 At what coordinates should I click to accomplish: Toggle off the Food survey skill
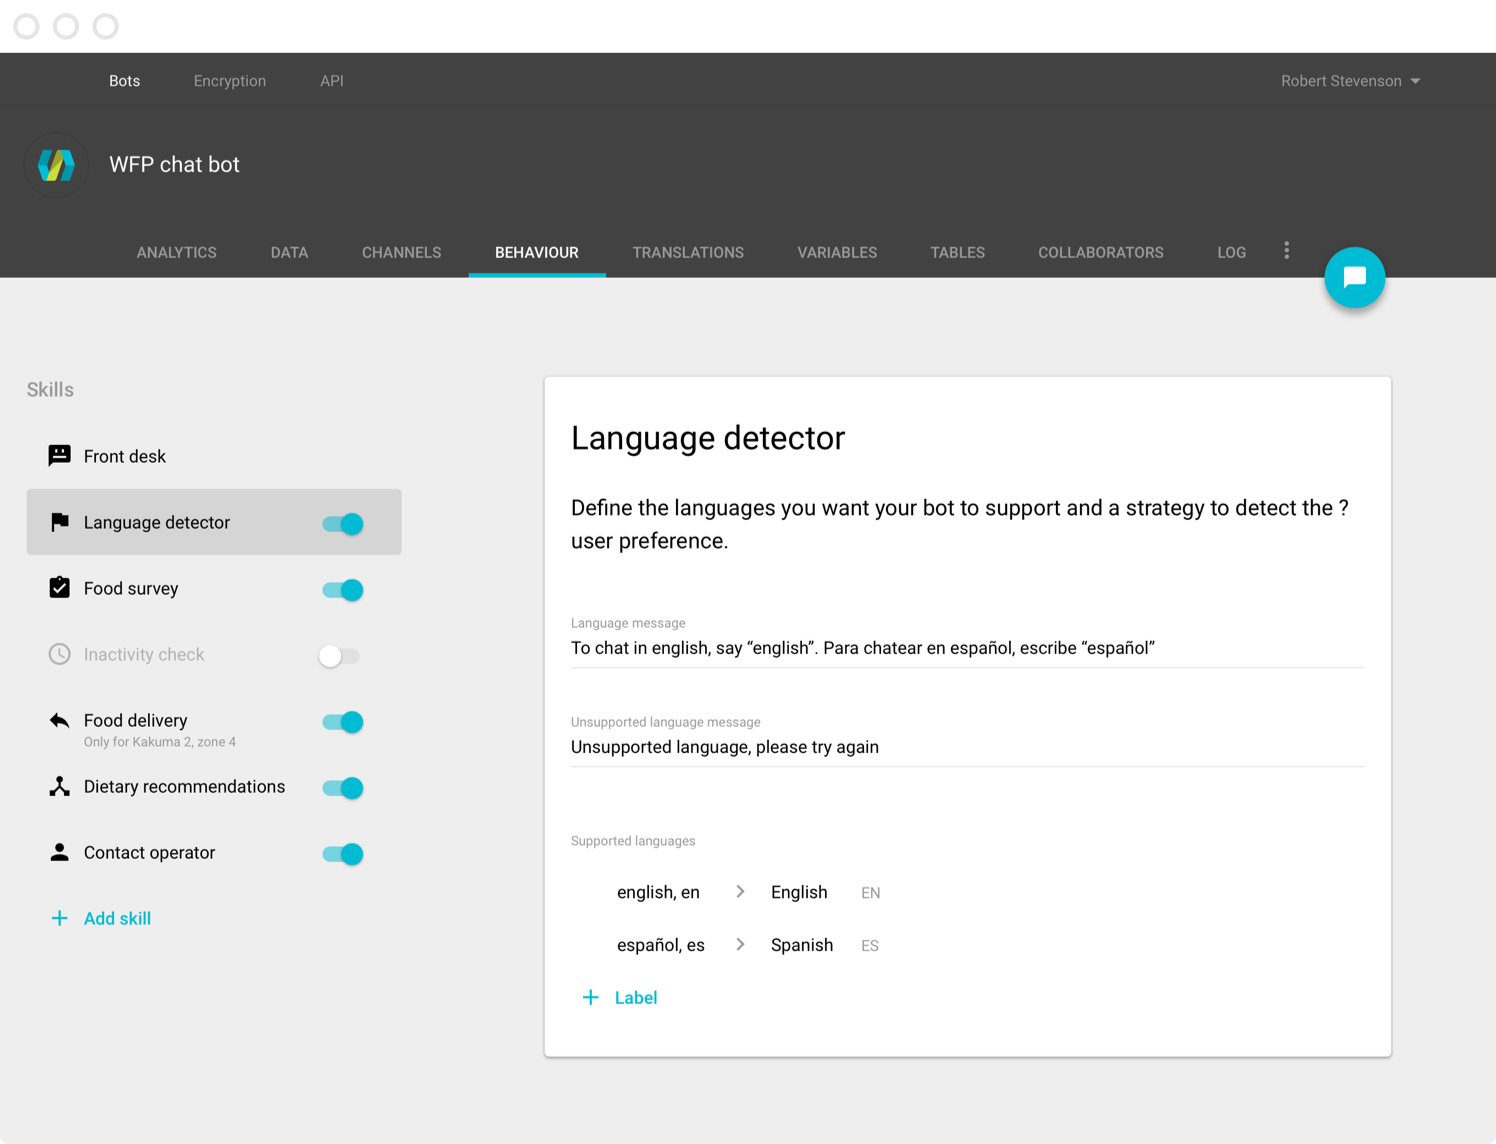click(x=342, y=589)
